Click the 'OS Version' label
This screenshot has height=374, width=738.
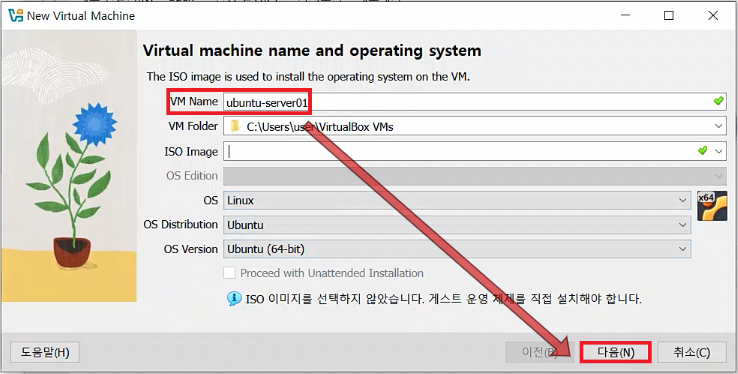pos(191,249)
